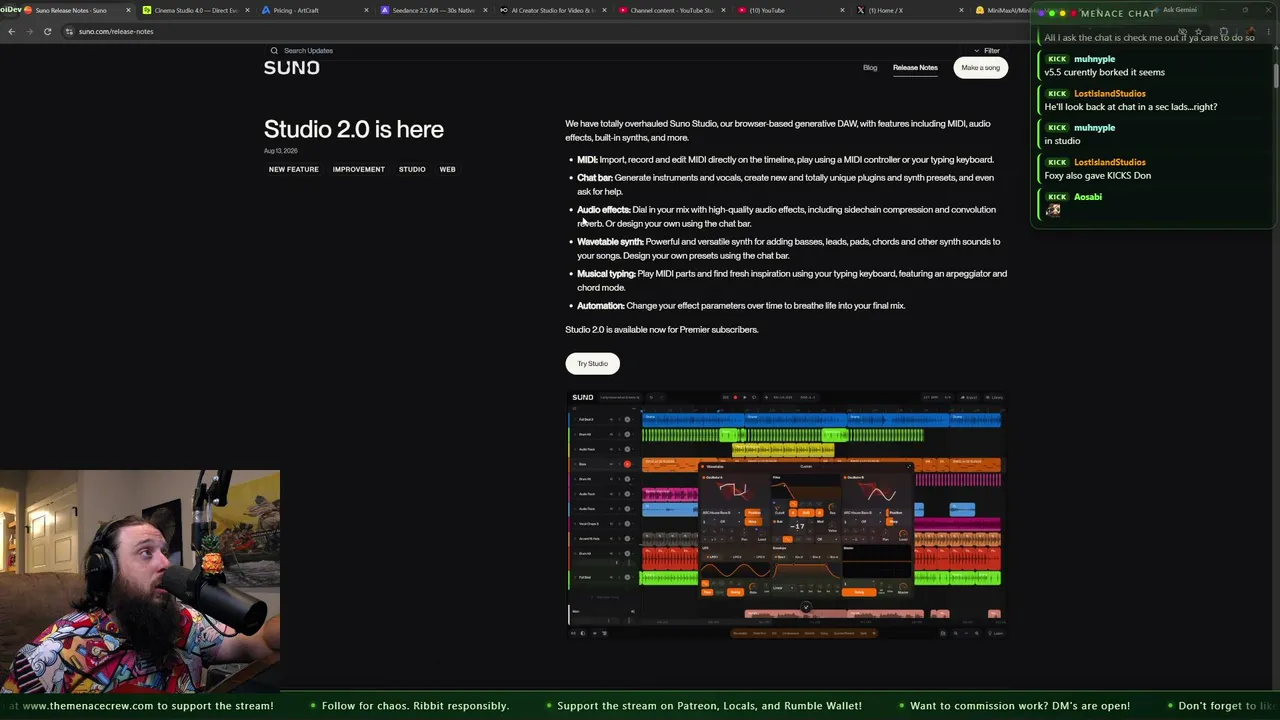Click the Ask Gemini button
This screenshot has height=720, width=1280.
(1175, 10)
